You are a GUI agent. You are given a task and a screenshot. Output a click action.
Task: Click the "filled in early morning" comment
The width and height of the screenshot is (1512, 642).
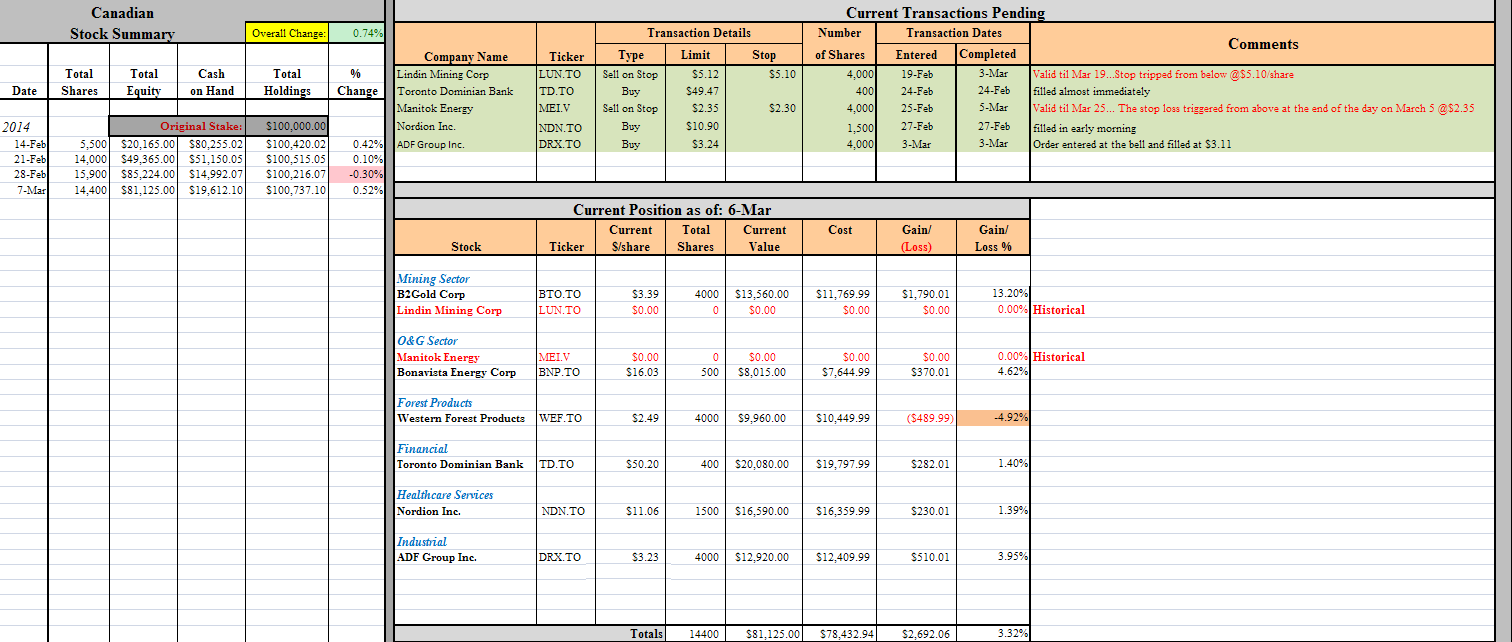pyautogui.click(x=1084, y=128)
